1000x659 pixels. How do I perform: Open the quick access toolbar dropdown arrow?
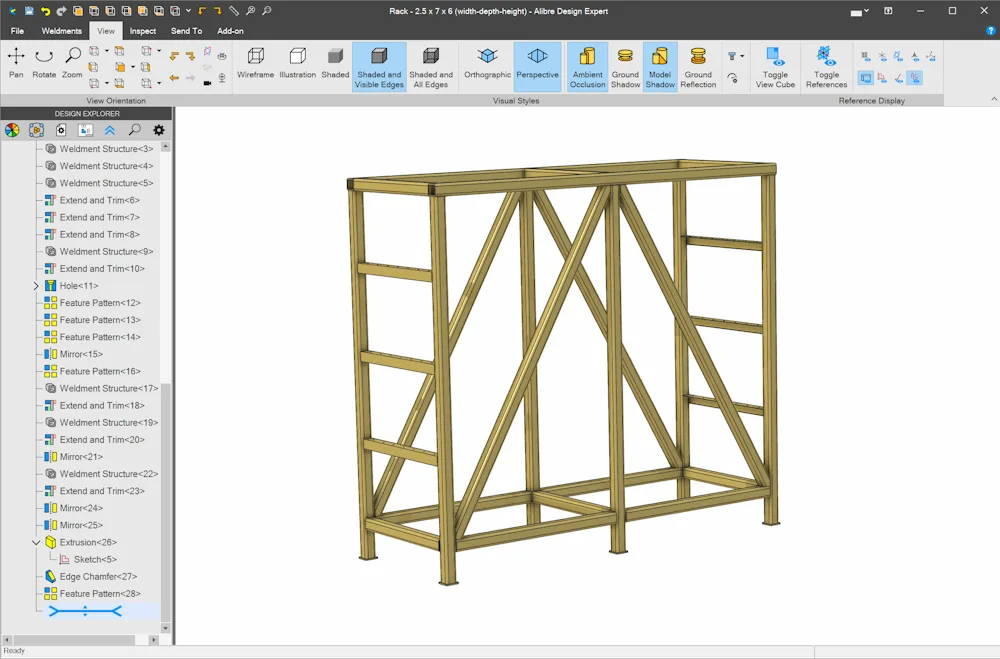(x=189, y=11)
